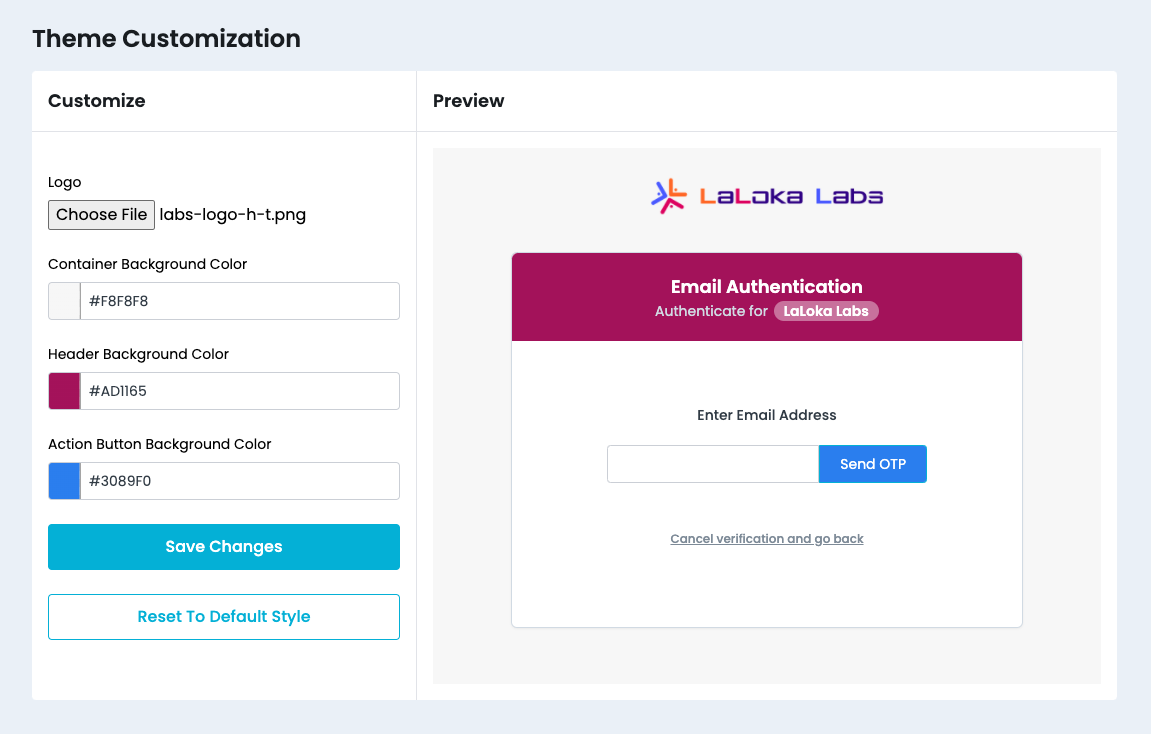Click the Choose File button for logo
Screen dimensions: 1151x734
coord(101,215)
